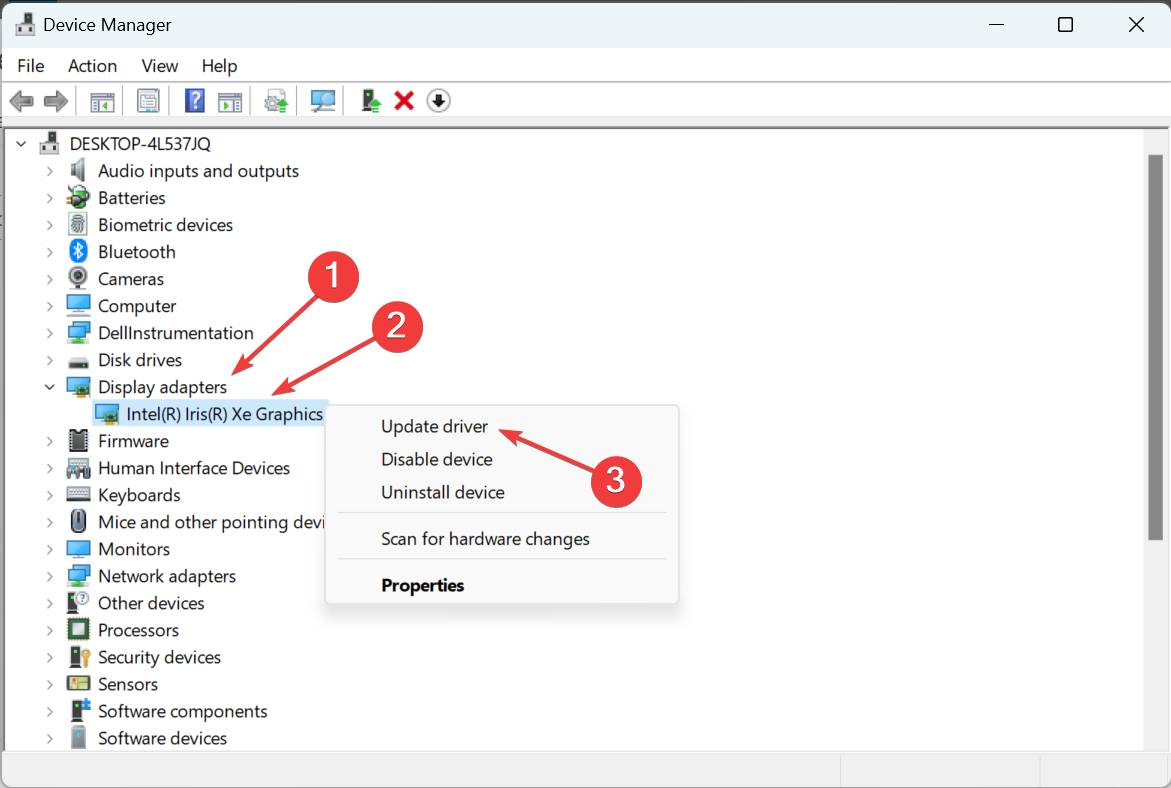Select Intel(R) Iris(R) Xe Graphics row

tap(211, 414)
